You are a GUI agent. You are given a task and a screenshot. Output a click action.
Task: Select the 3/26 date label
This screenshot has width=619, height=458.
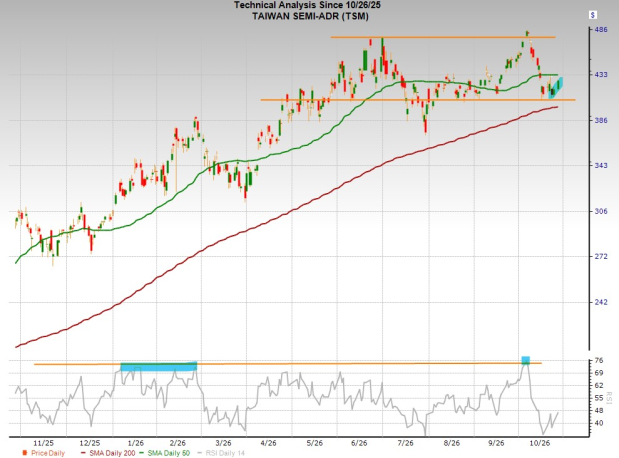pyautogui.click(x=223, y=443)
